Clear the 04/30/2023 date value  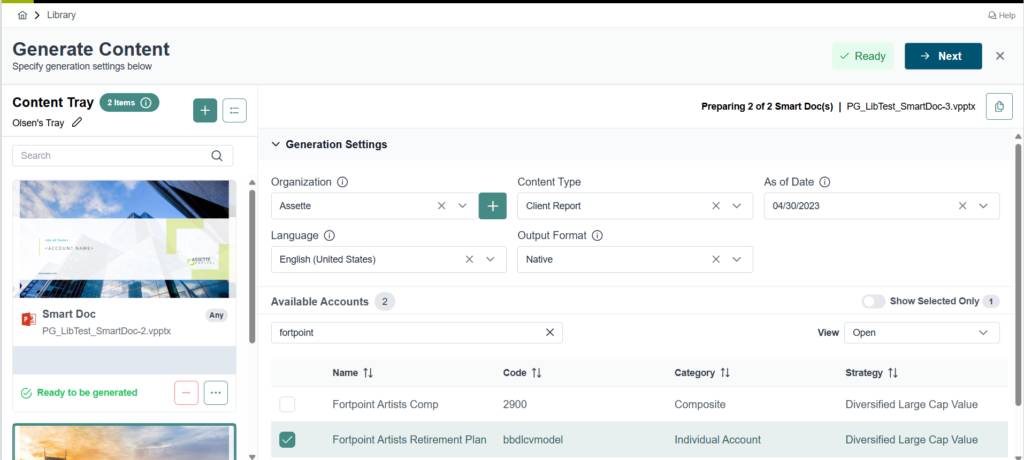[962, 206]
